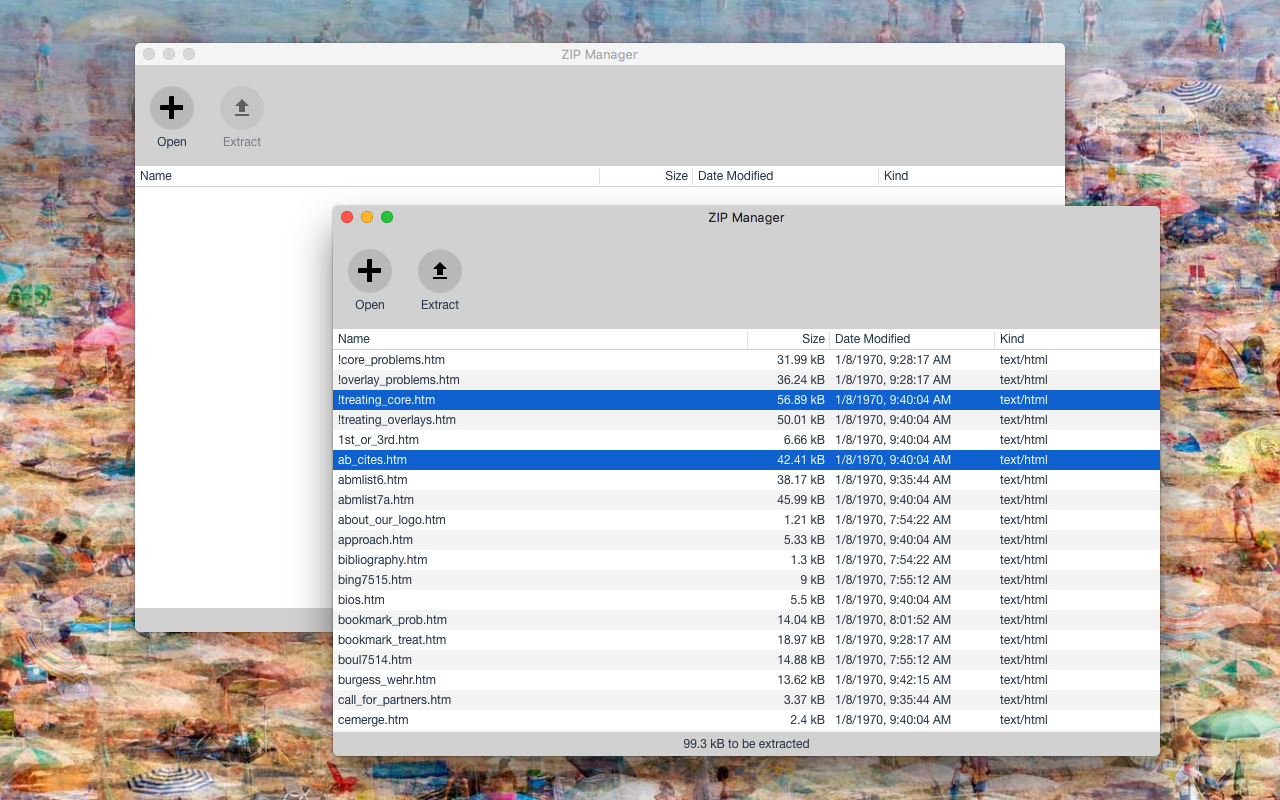Sort files by the Size column header

(811, 339)
